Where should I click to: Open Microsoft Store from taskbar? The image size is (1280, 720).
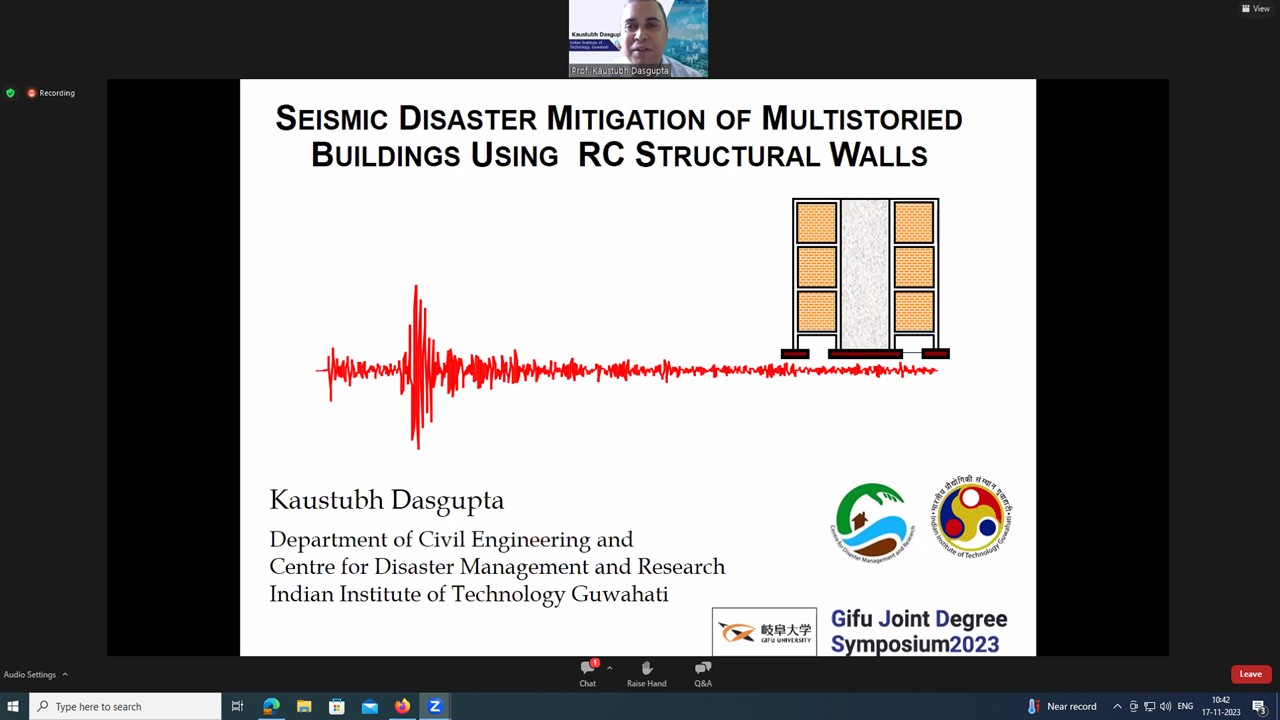(337, 706)
